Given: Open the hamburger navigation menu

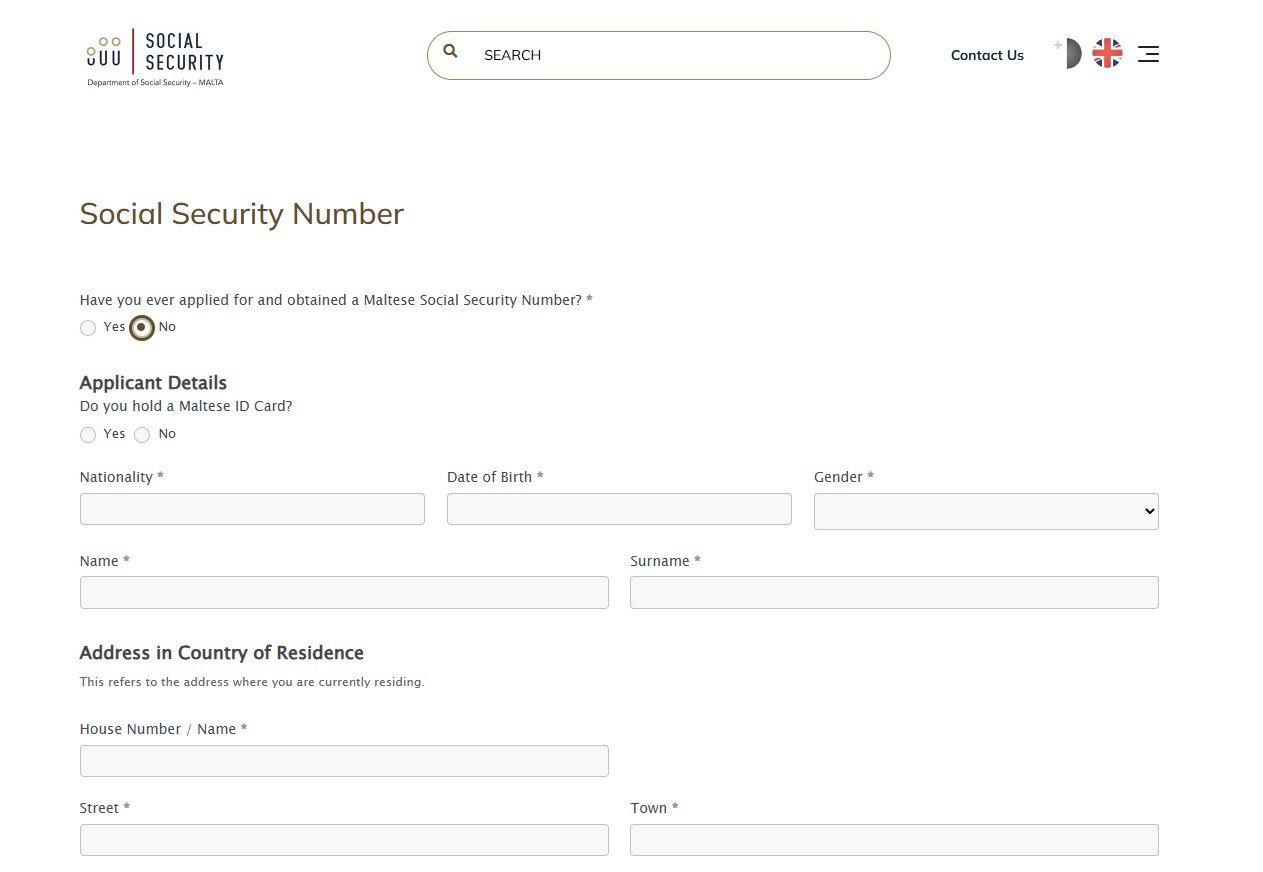Looking at the screenshot, I should pyautogui.click(x=1147, y=54).
